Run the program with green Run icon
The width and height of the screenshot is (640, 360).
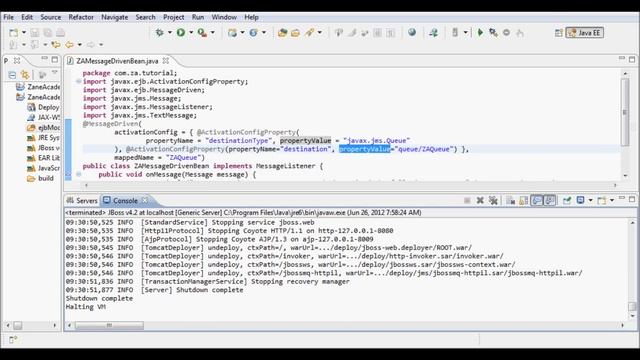pos(181,33)
